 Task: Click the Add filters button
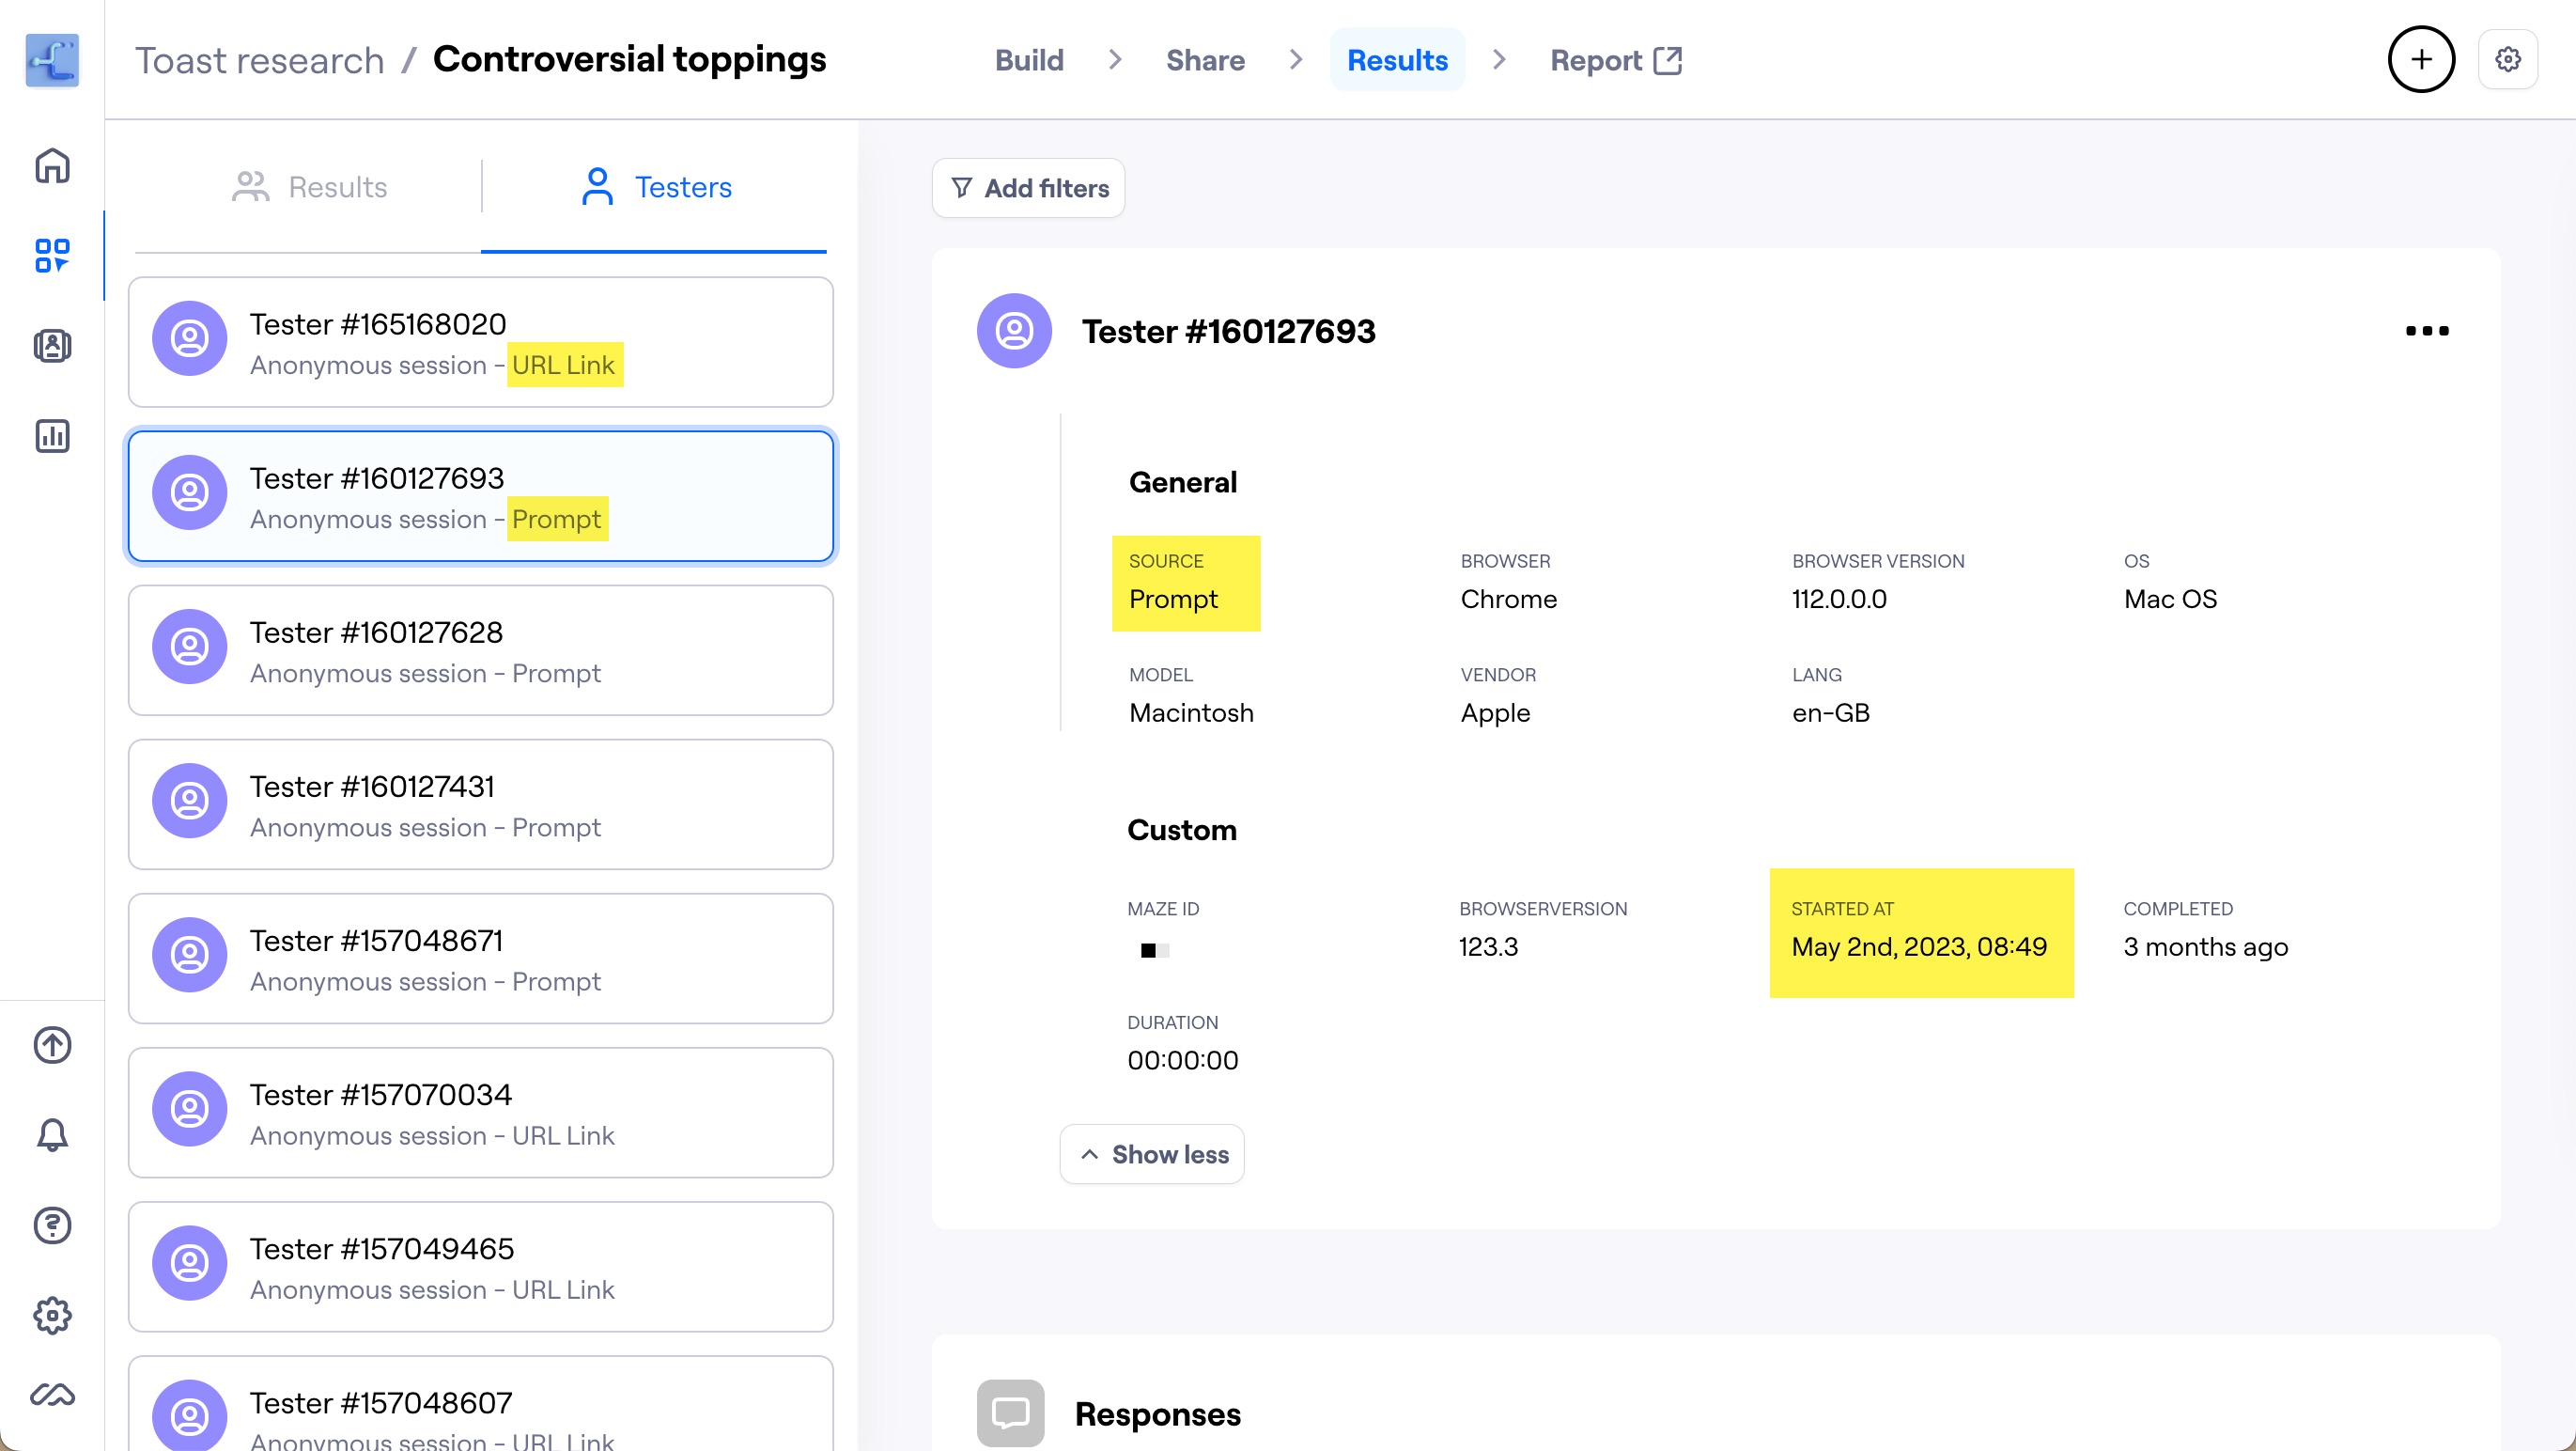coord(1028,187)
